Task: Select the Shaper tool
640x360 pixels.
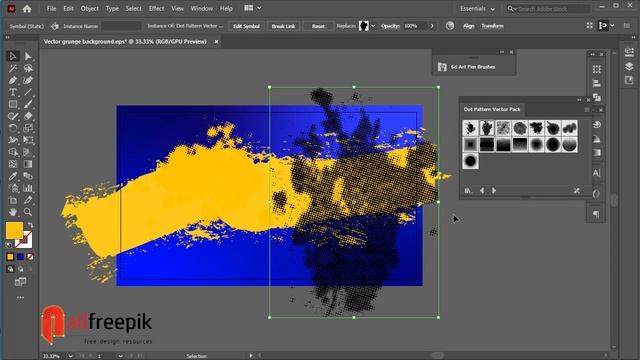Action: (13, 116)
